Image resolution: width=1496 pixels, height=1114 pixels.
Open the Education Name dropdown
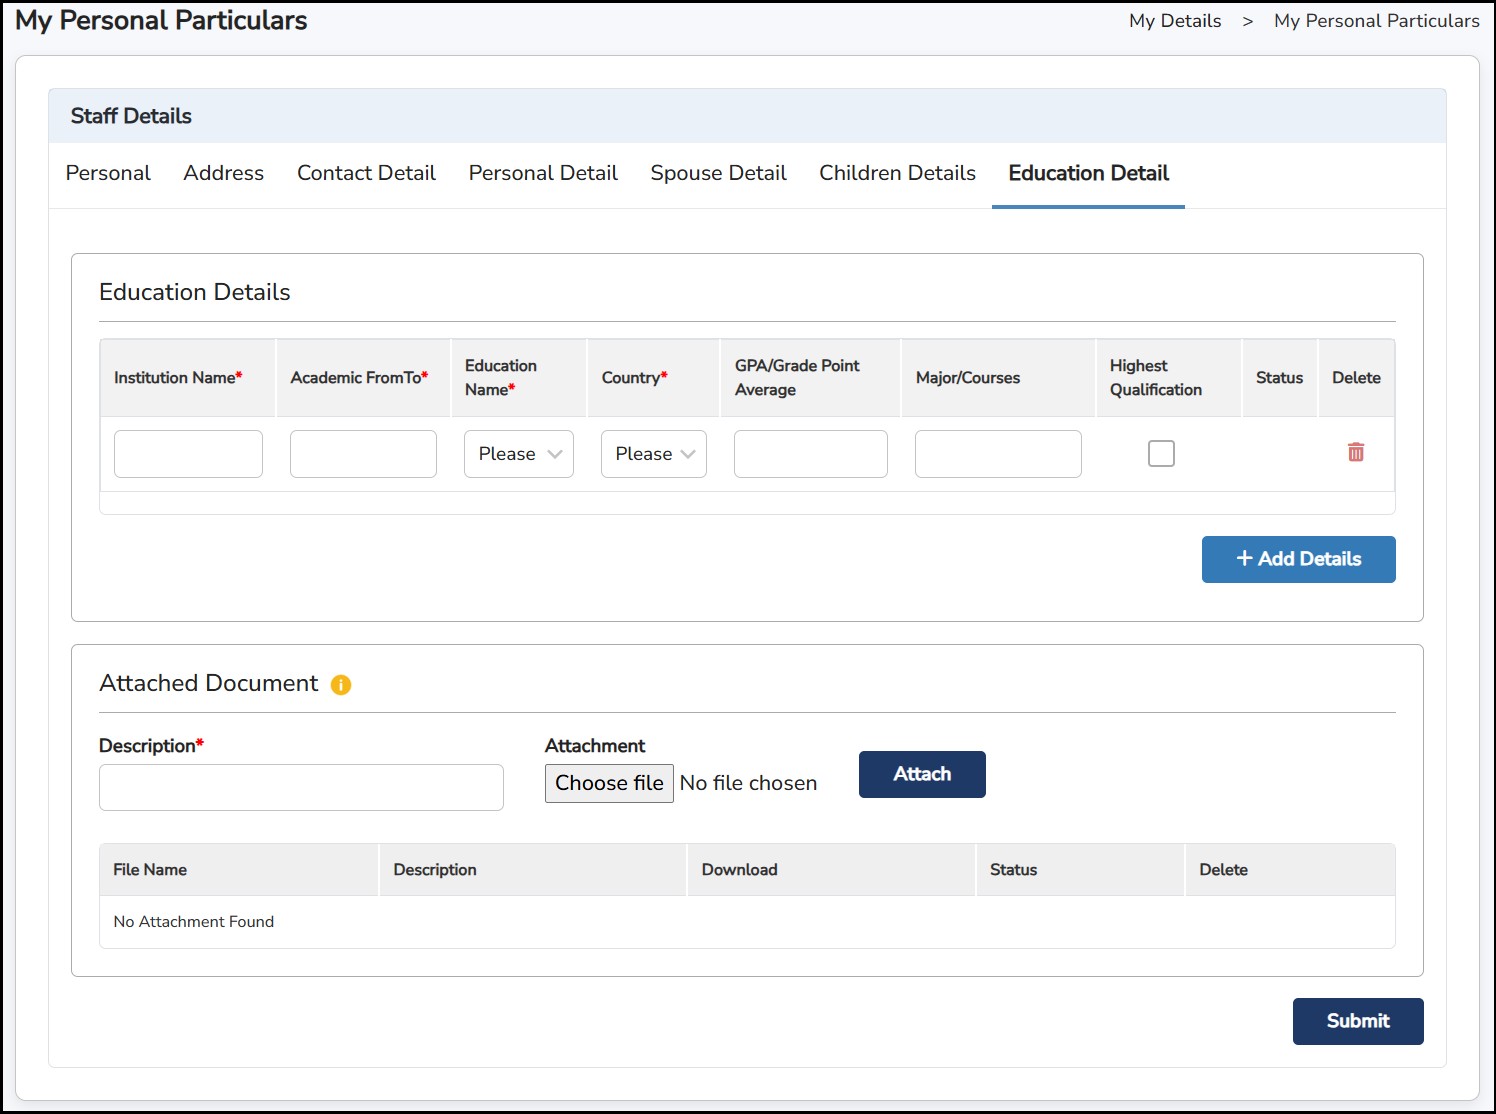pos(518,454)
